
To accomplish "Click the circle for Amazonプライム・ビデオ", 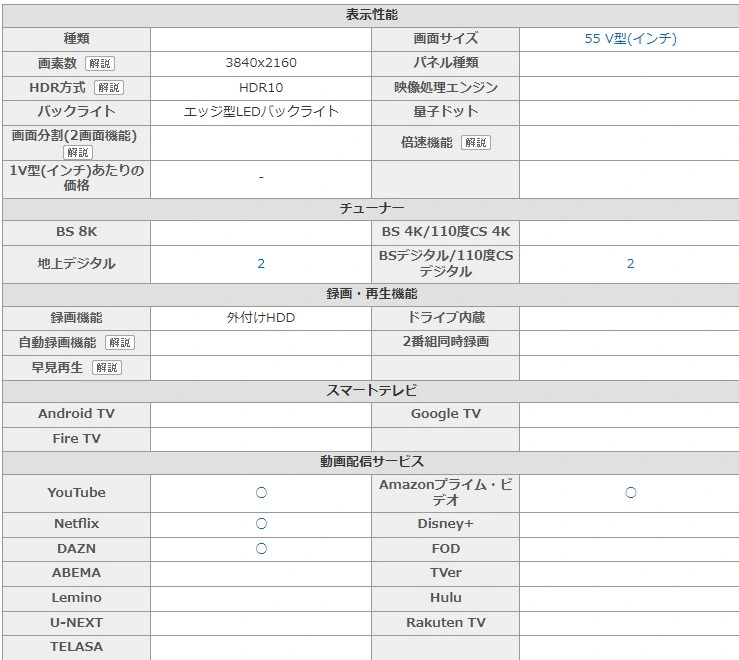I will [x=630, y=493].
